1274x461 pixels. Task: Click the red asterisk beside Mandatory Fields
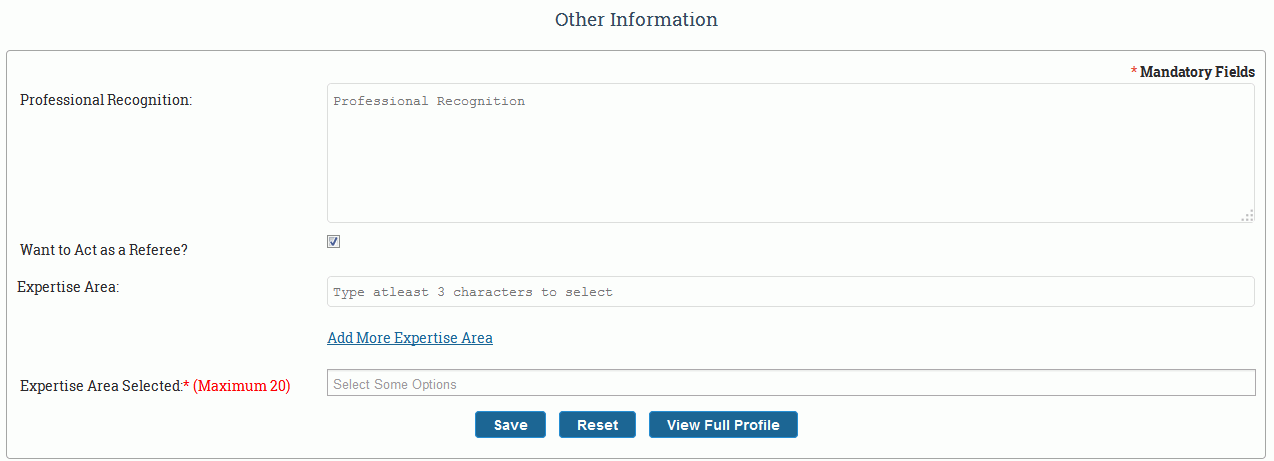click(x=1134, y=71)
